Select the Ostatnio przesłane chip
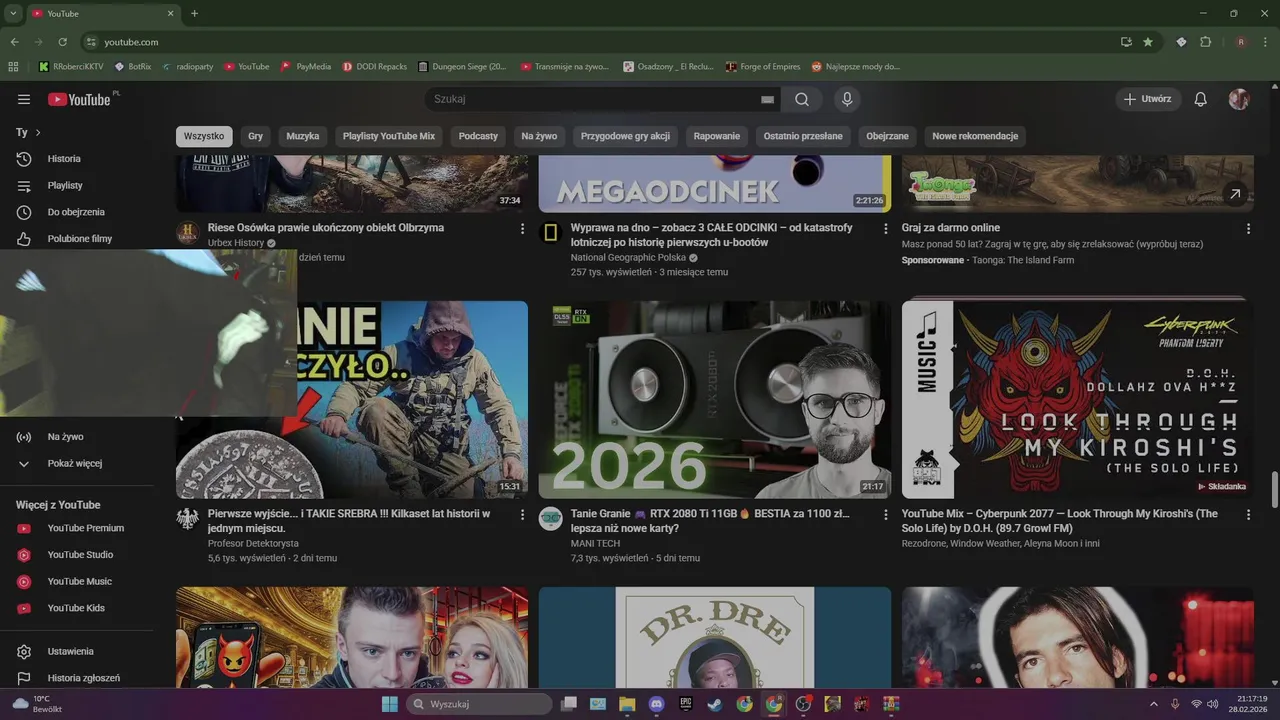1280x720 pixels. click(x=803, y=136)
